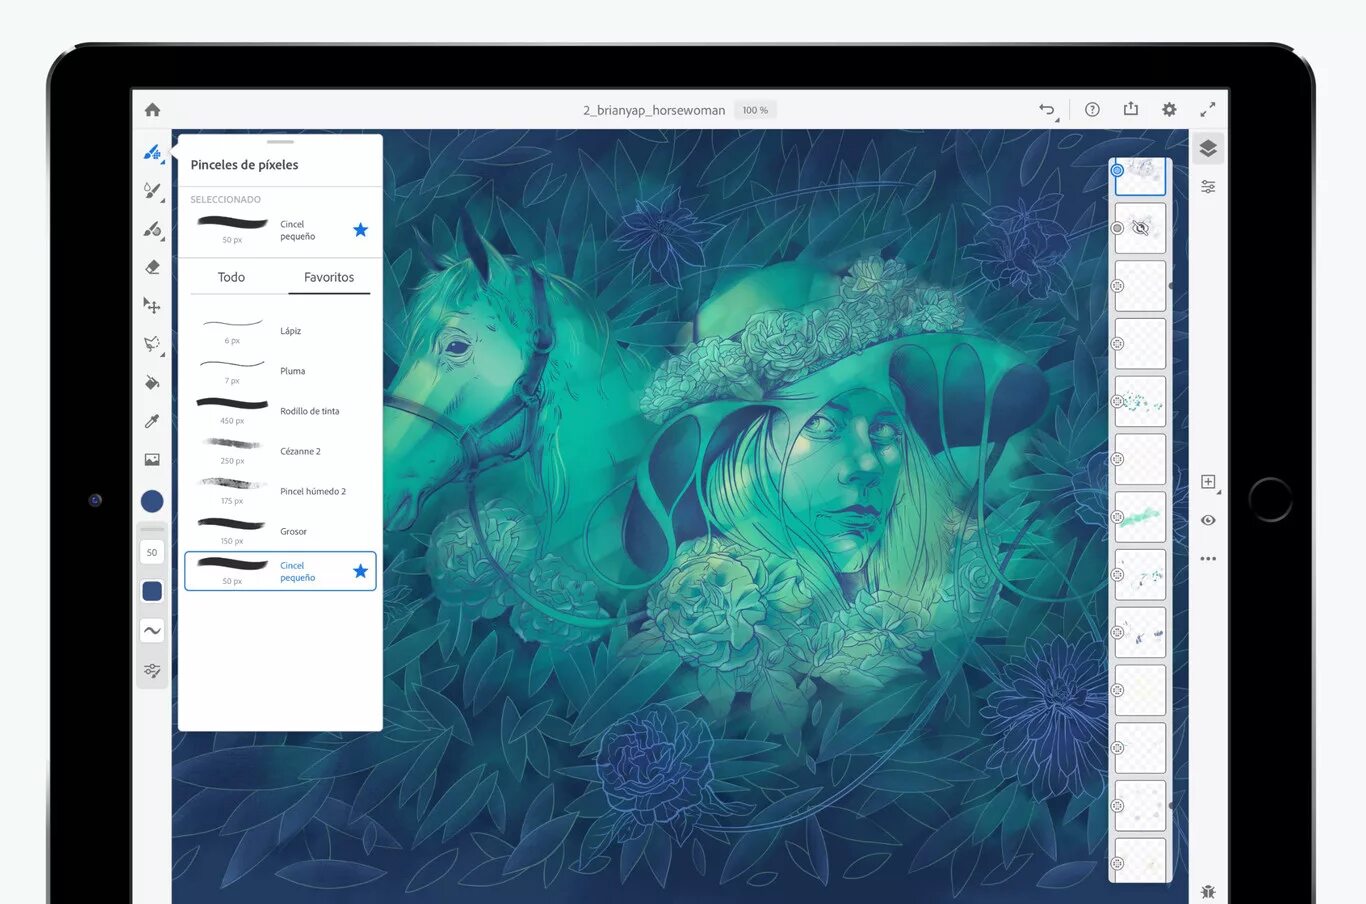Switch to the Todo tab

231,277
